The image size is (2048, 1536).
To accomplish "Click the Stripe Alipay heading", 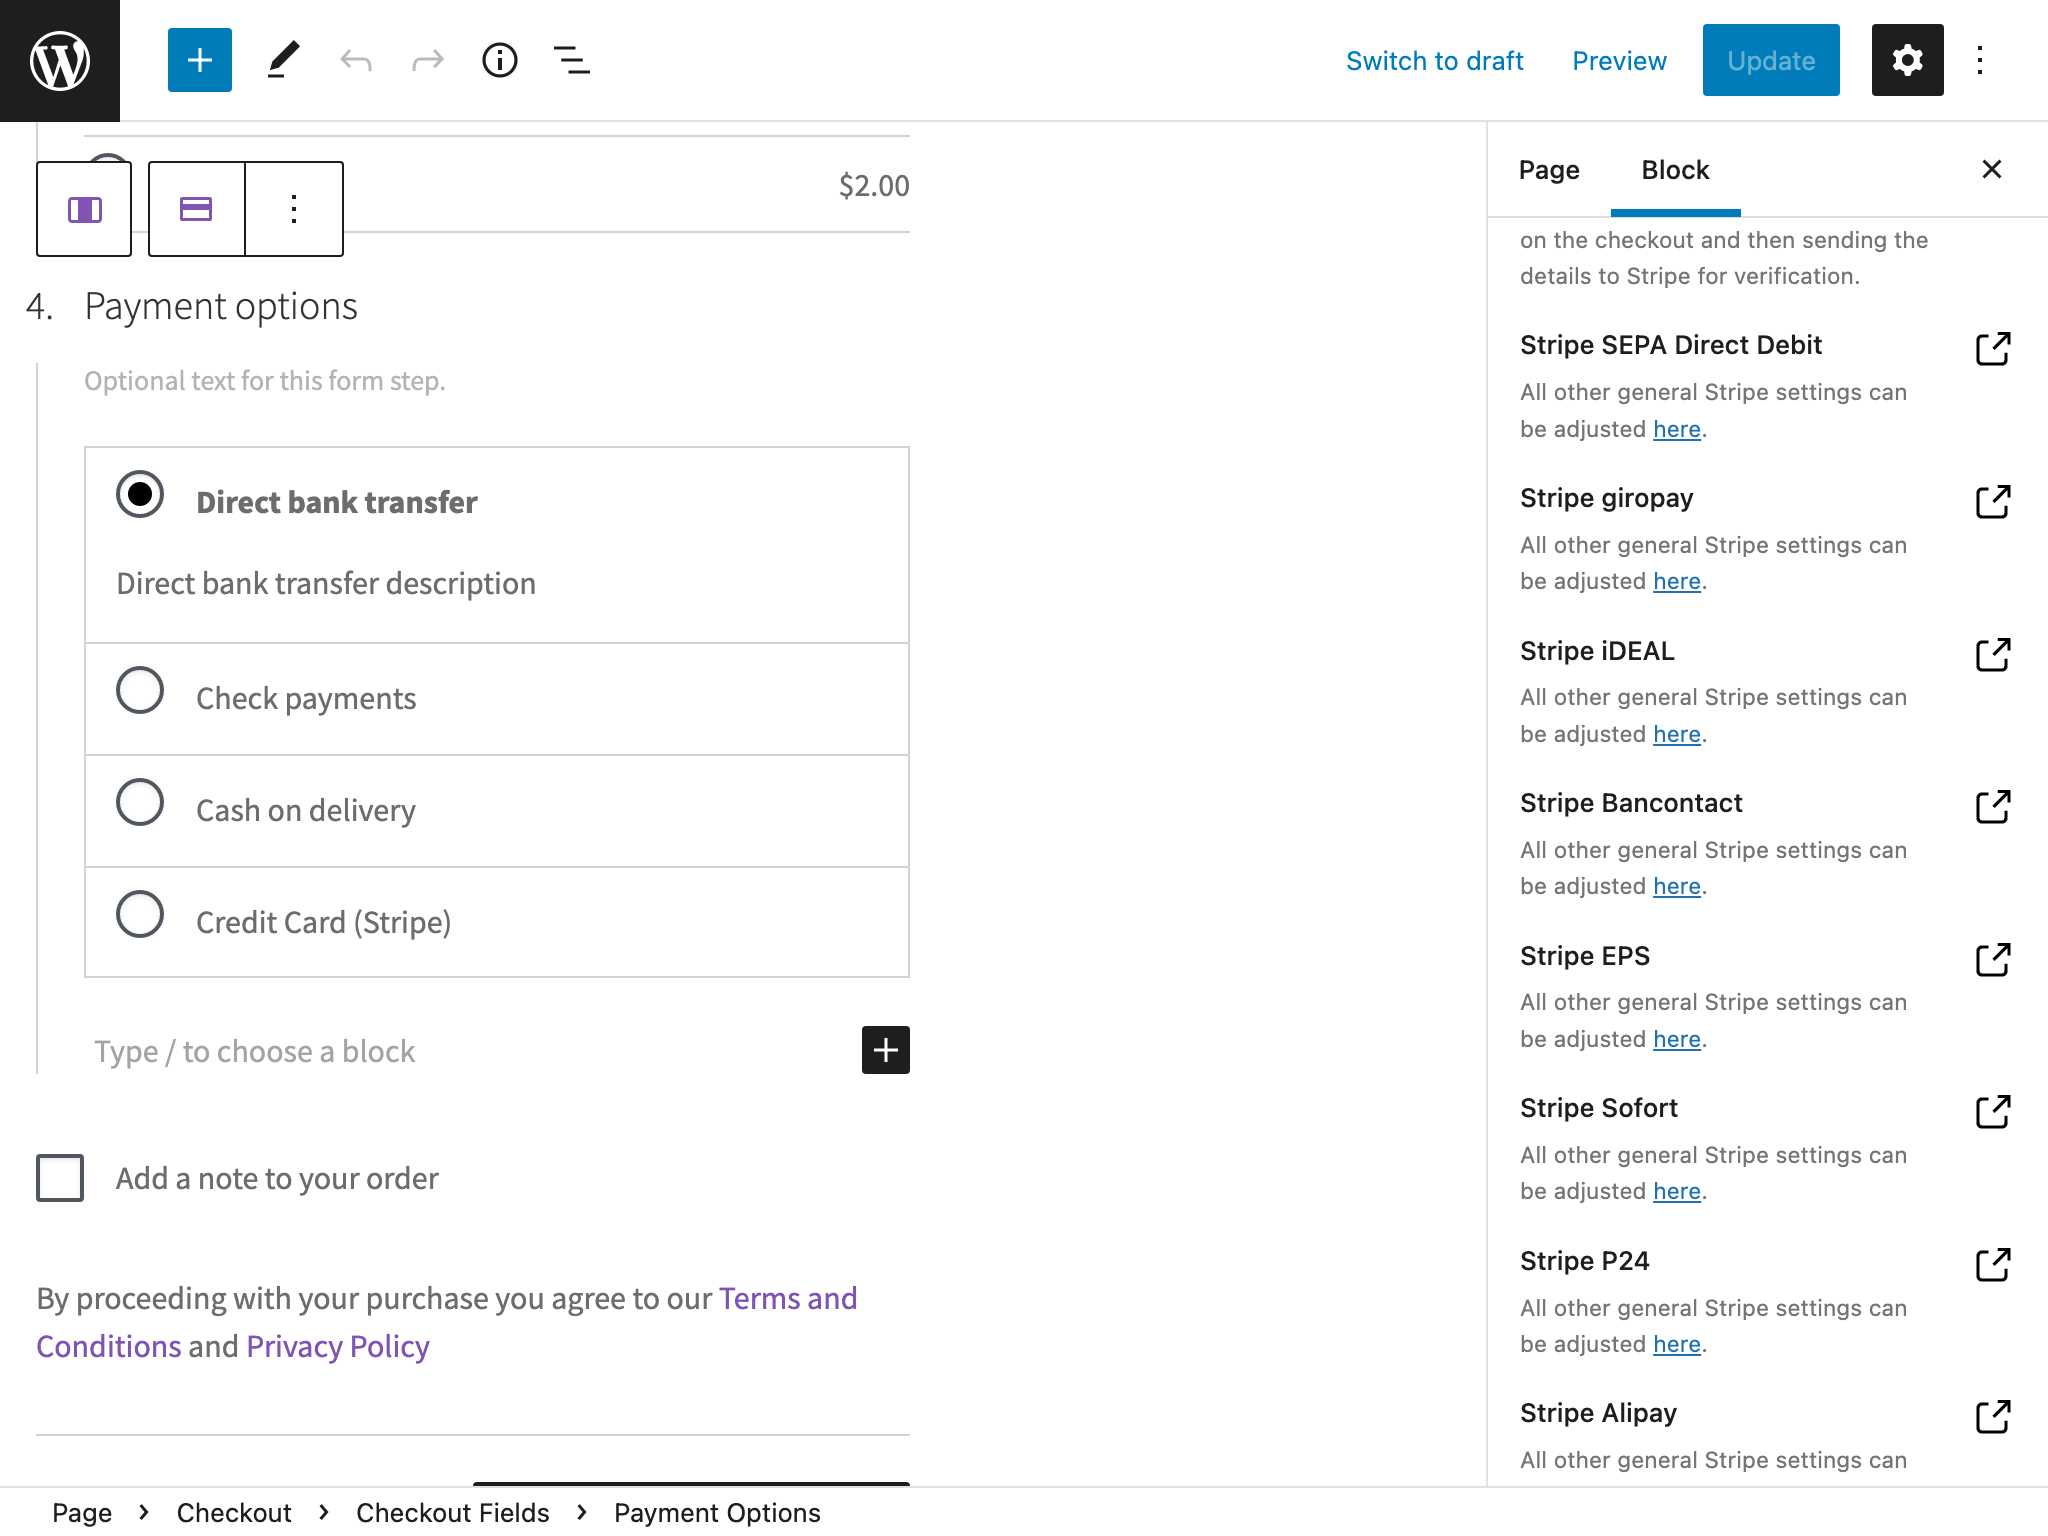I will (x=1598, y=1413).
